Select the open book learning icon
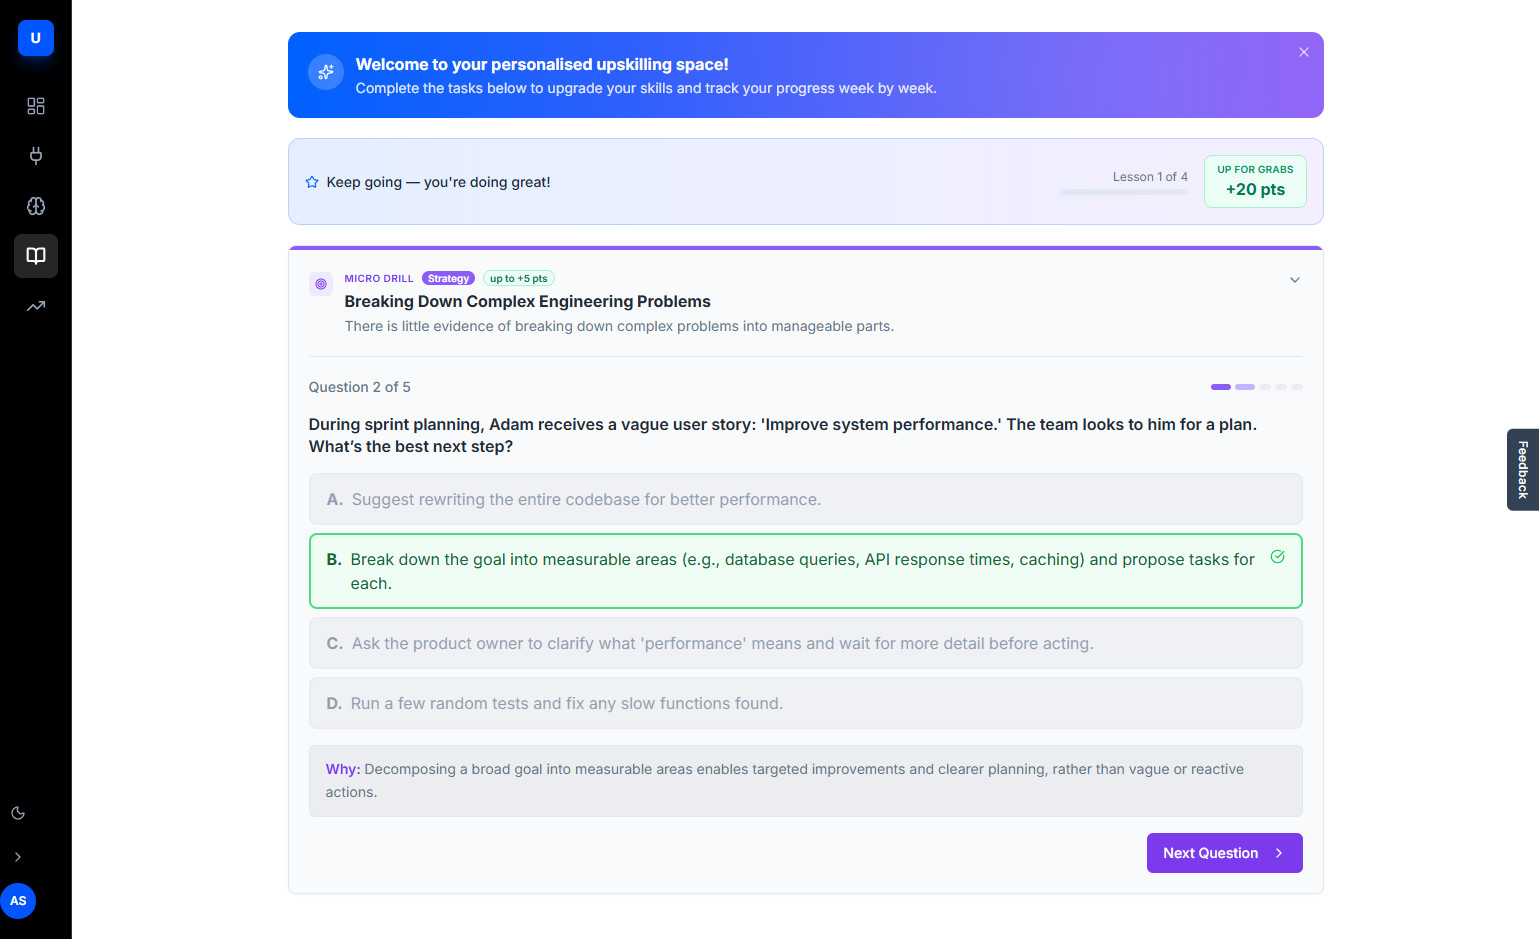Screen dimensions: 1539x939 (x=36, y=256)
